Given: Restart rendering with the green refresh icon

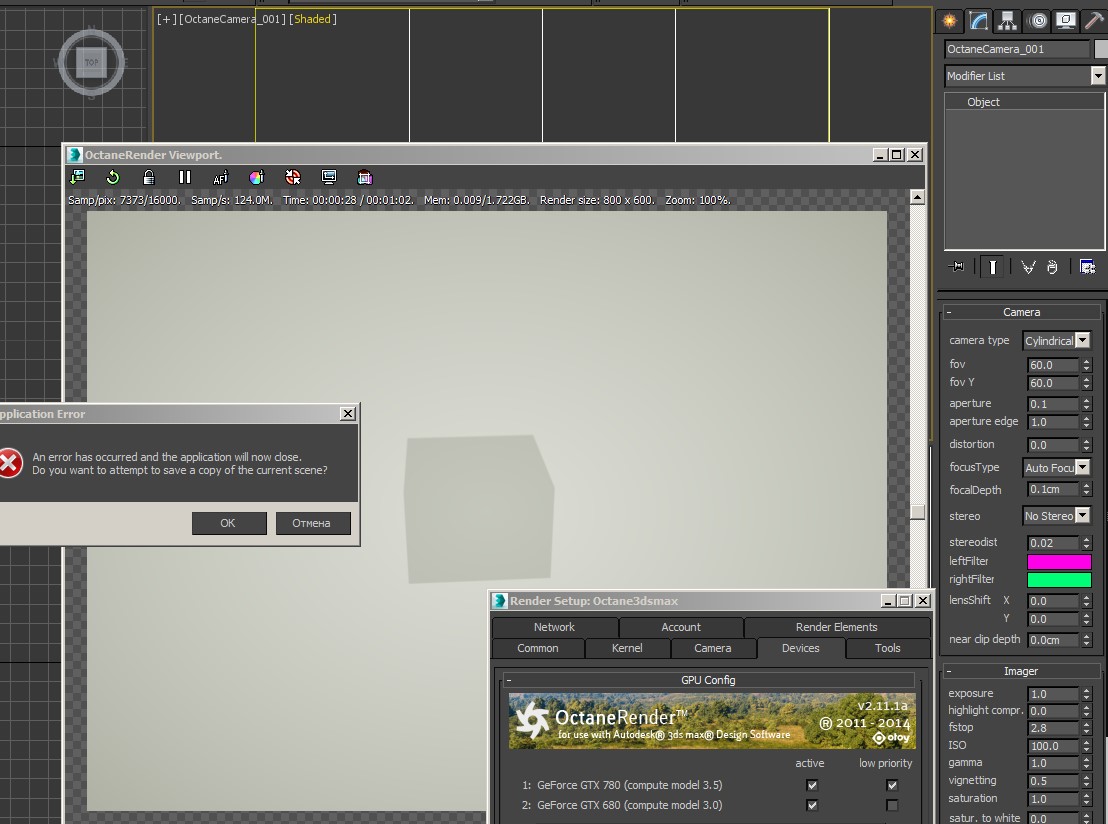Looking at the screenshot, I should [x=112, y=177].
